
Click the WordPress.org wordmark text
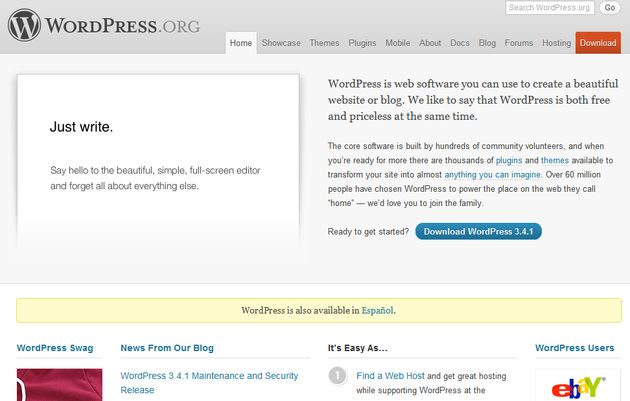(122, 26)
